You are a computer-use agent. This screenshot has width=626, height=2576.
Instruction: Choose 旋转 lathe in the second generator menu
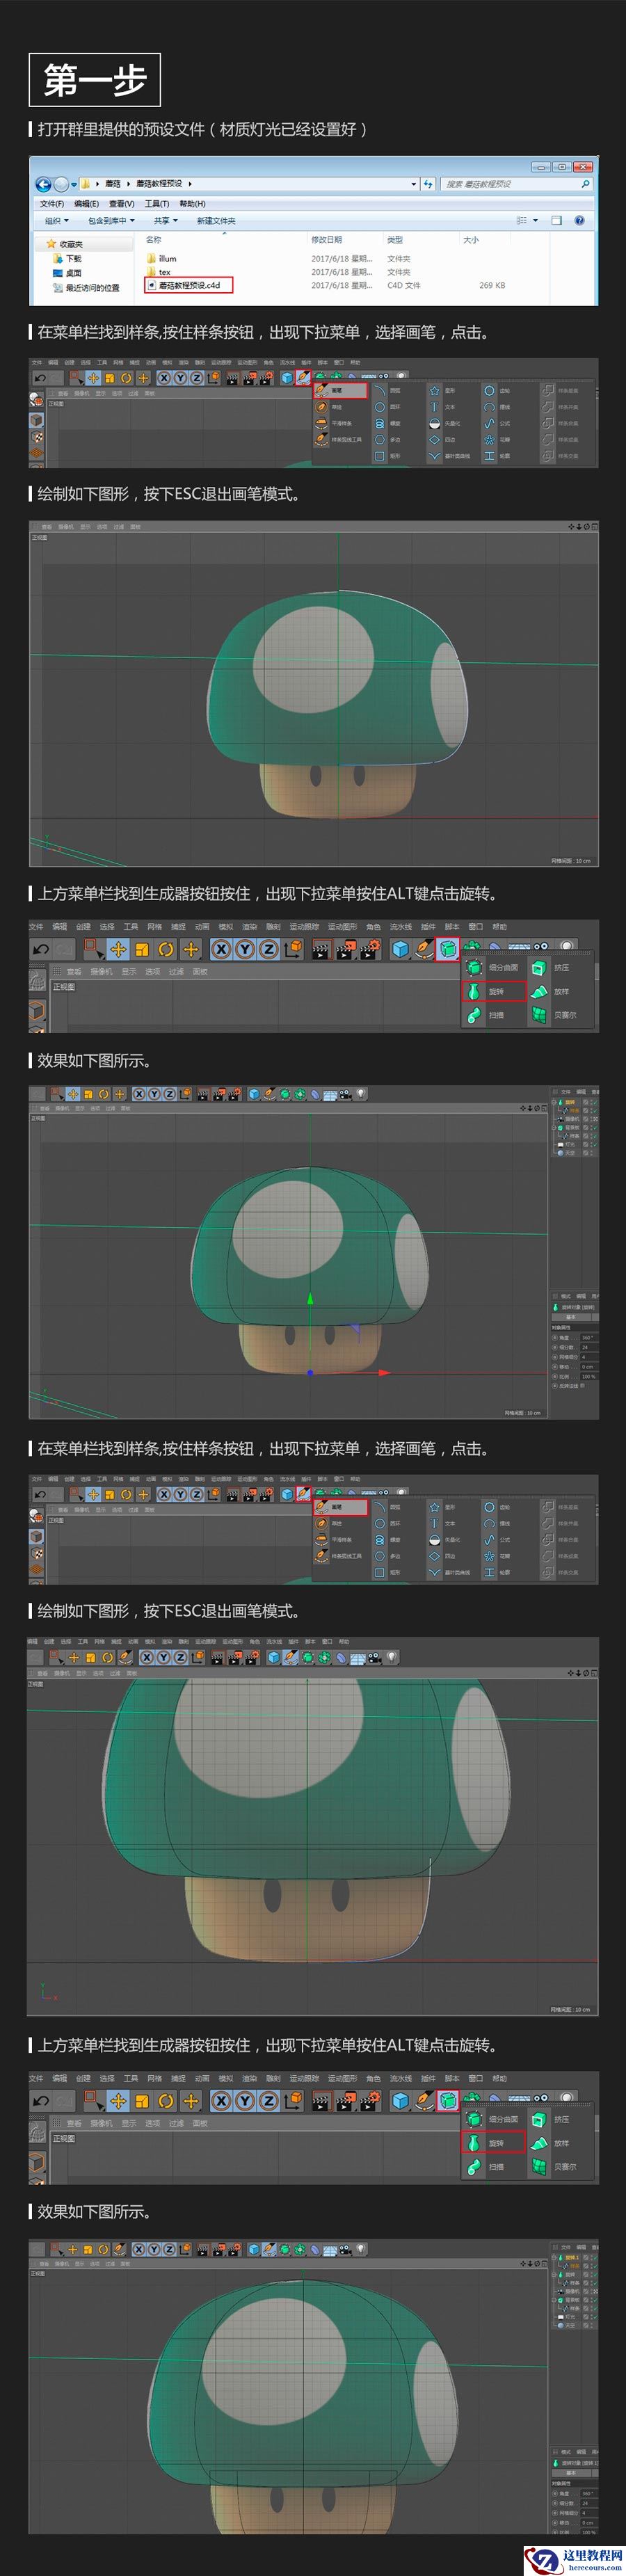[493, 2143]
